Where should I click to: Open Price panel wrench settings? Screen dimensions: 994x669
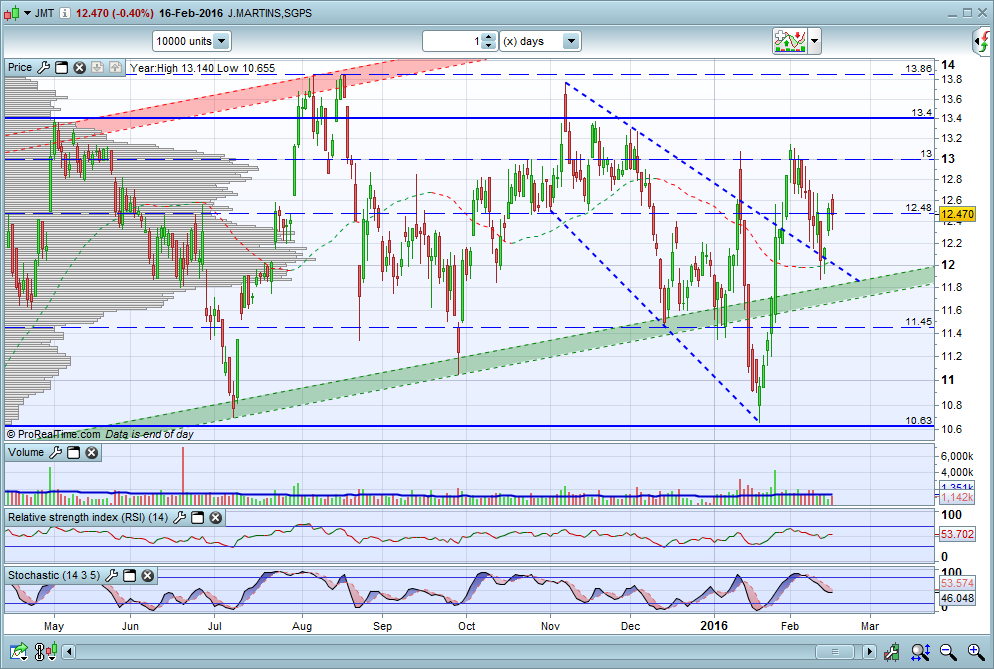click(43, 67)
